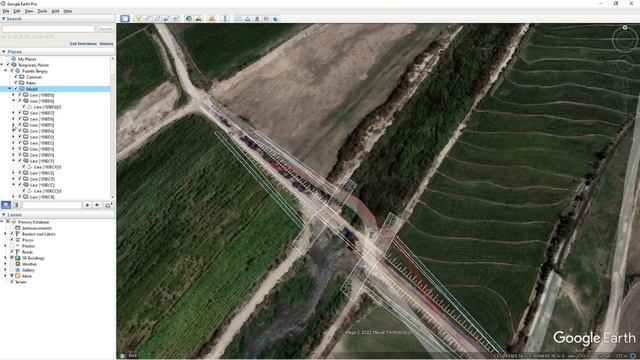Click the Print toolbar icon

click(x=248, y=19)
